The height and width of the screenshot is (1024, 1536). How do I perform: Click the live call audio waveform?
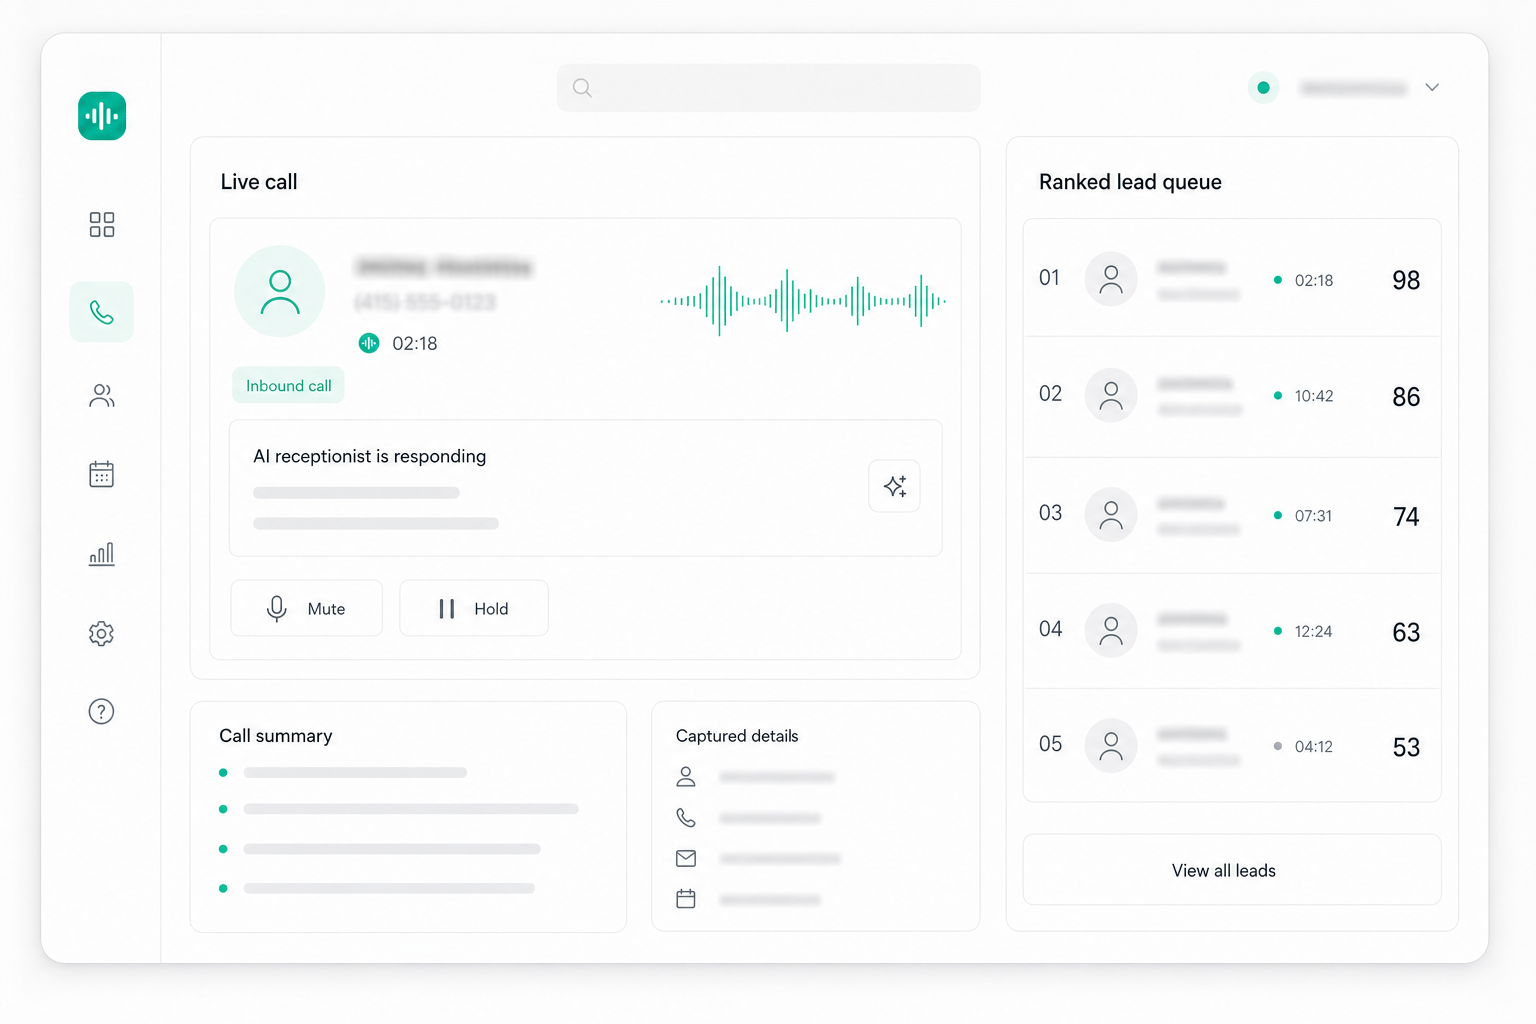coord(803,300)
